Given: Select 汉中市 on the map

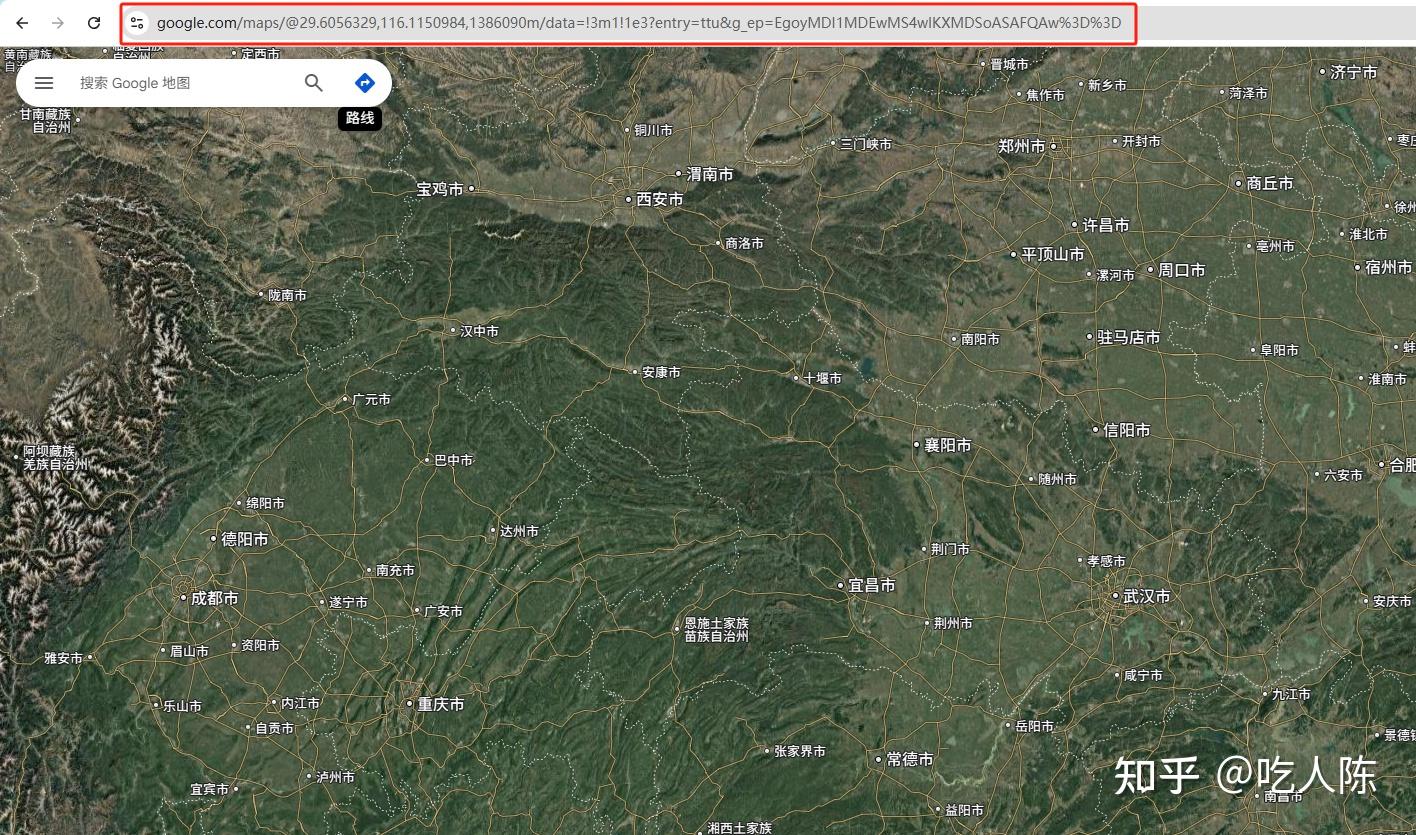Looking at the screenshot, I should [476, 330].
